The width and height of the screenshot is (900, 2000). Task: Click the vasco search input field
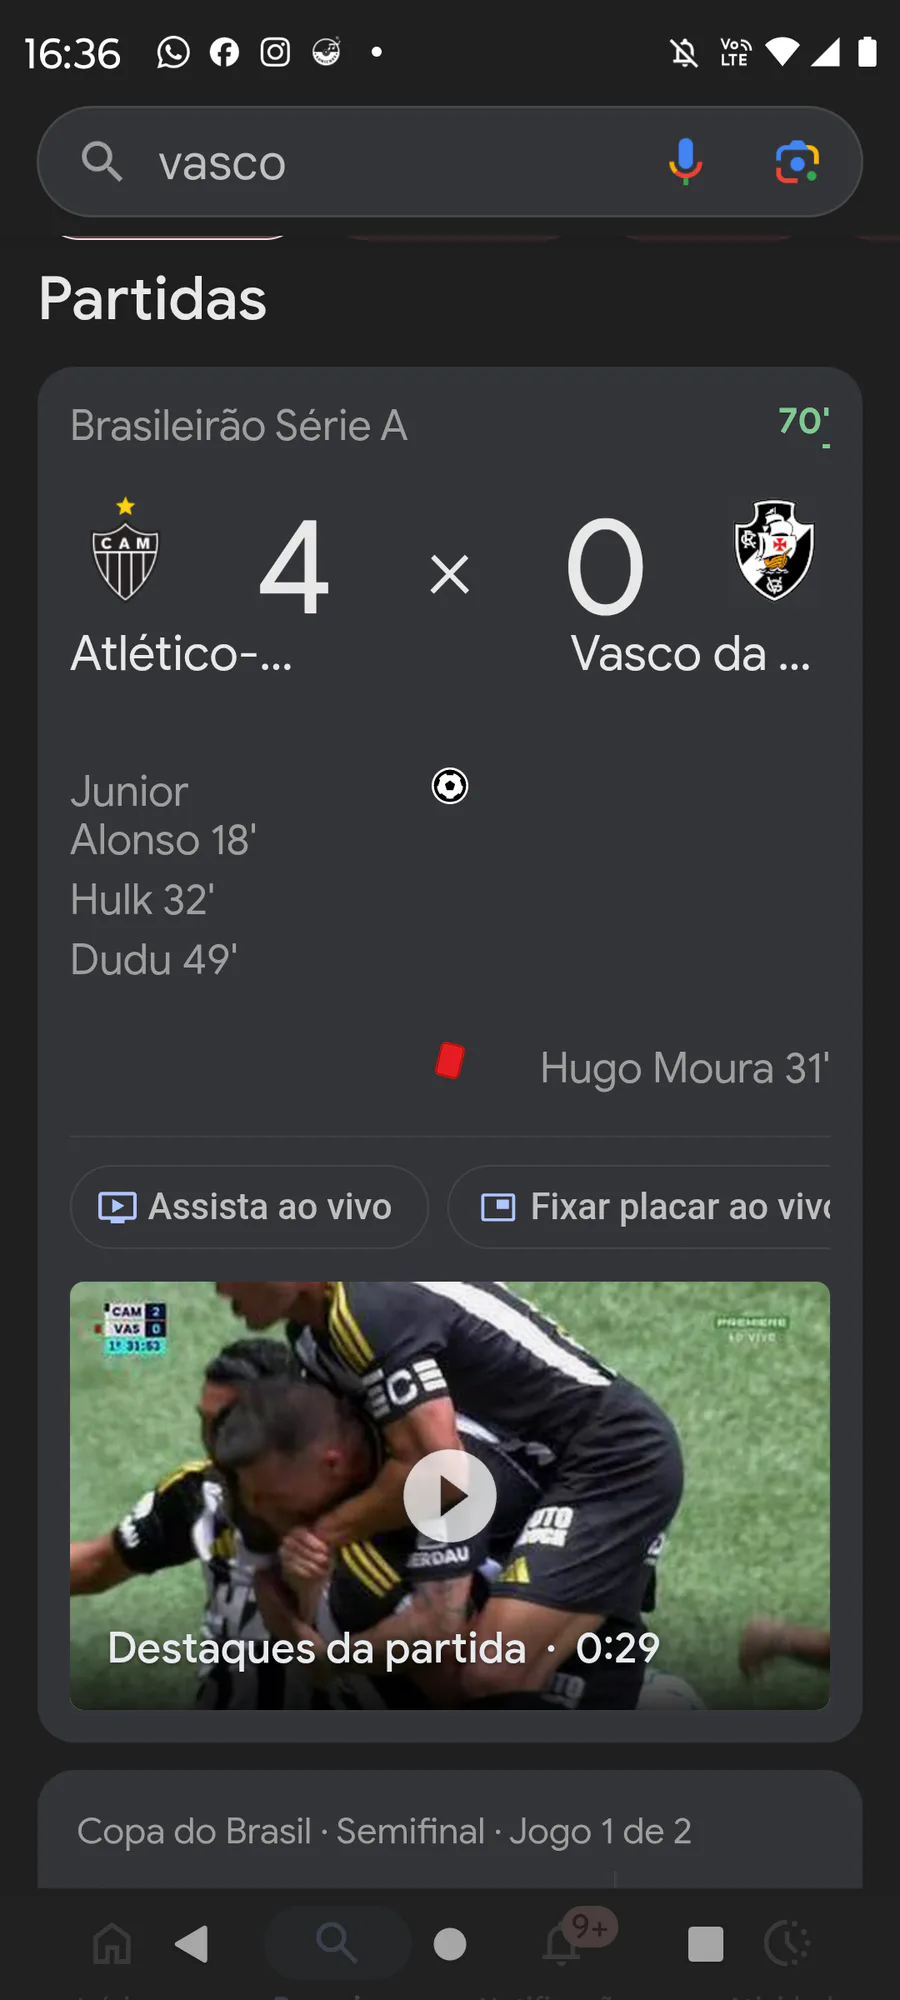[400, 163]
